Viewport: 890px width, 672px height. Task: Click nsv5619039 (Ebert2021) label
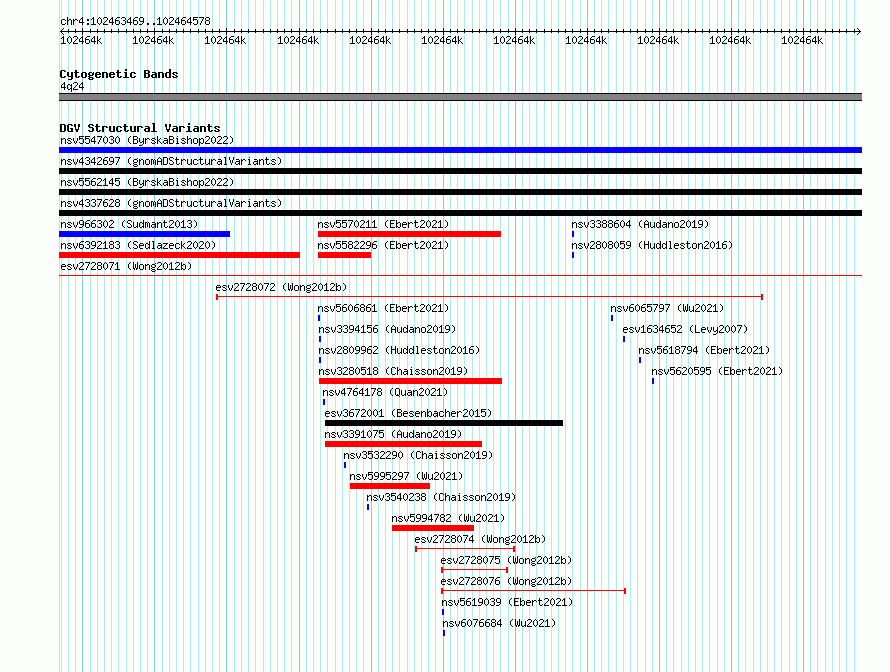click(507, 602)
